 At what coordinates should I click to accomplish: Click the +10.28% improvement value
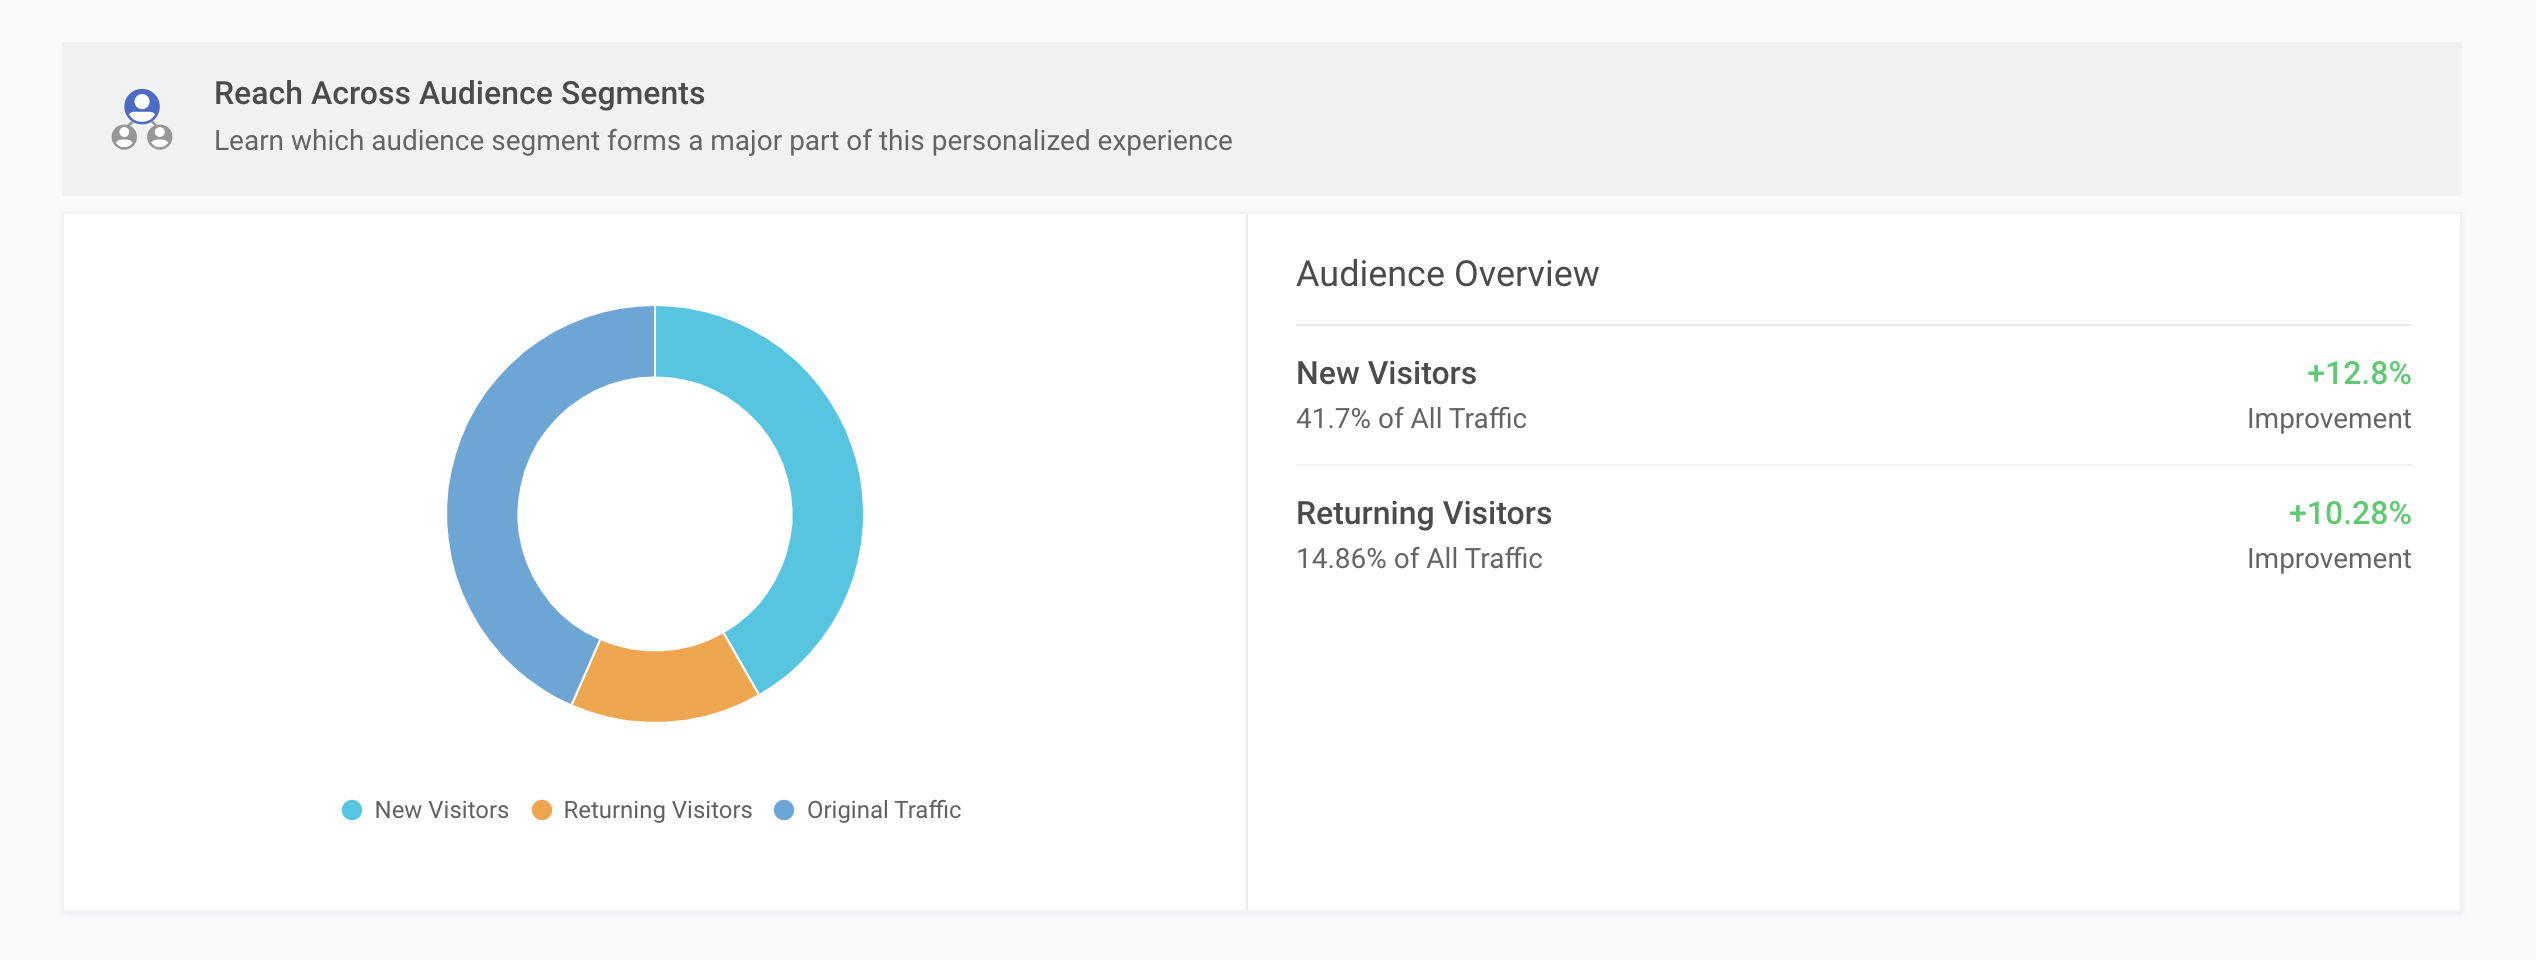[2349, 513]
